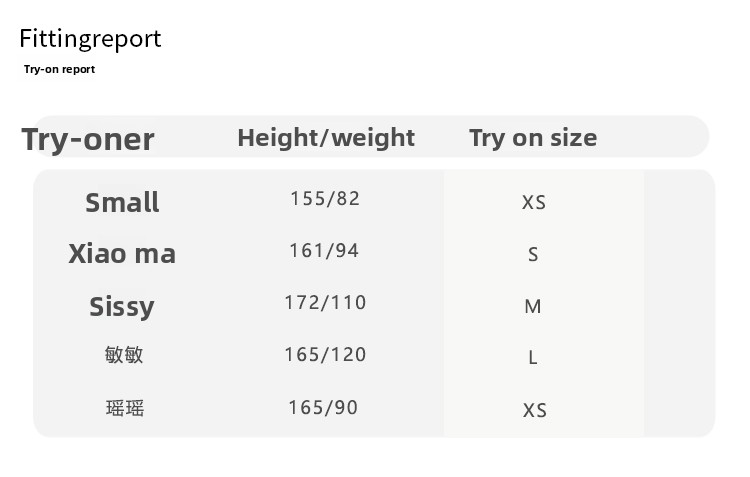Click the 155/82 height/weight value
Viewport: 750px width, 477px height.
coord(325,198)
